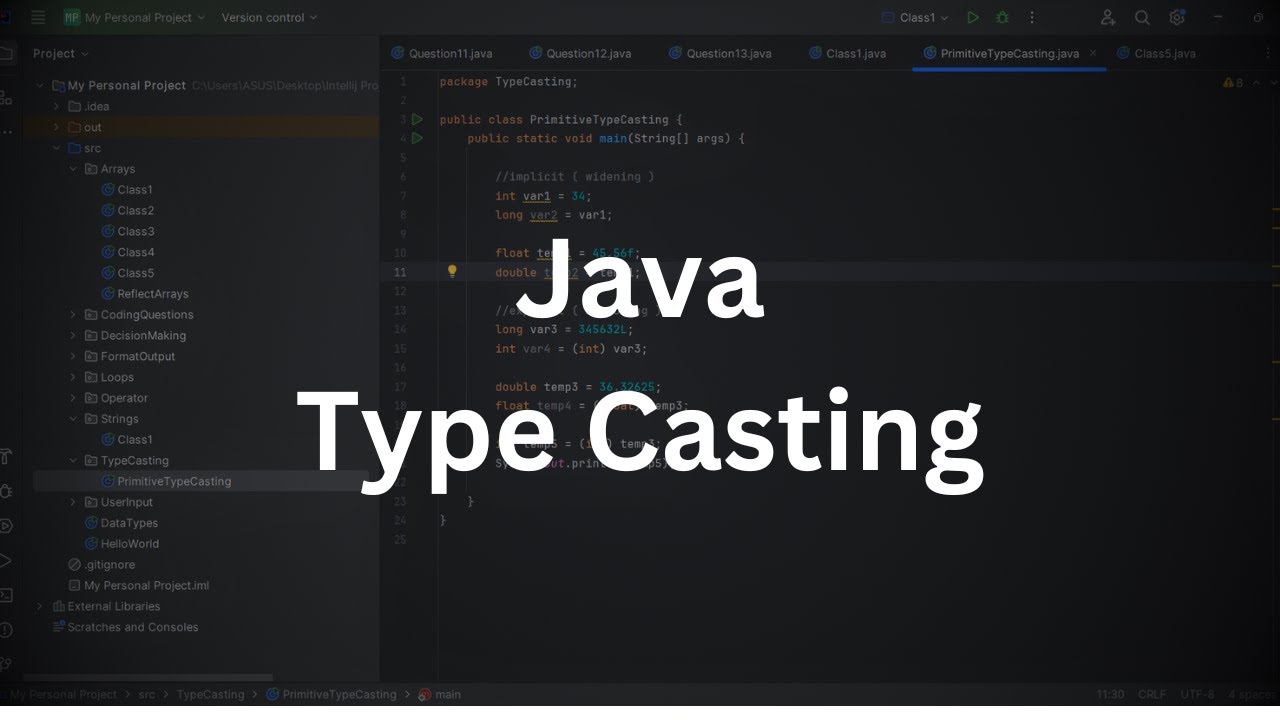Expand the .idea folder
Screen dimensions: 1280x720
58,106
